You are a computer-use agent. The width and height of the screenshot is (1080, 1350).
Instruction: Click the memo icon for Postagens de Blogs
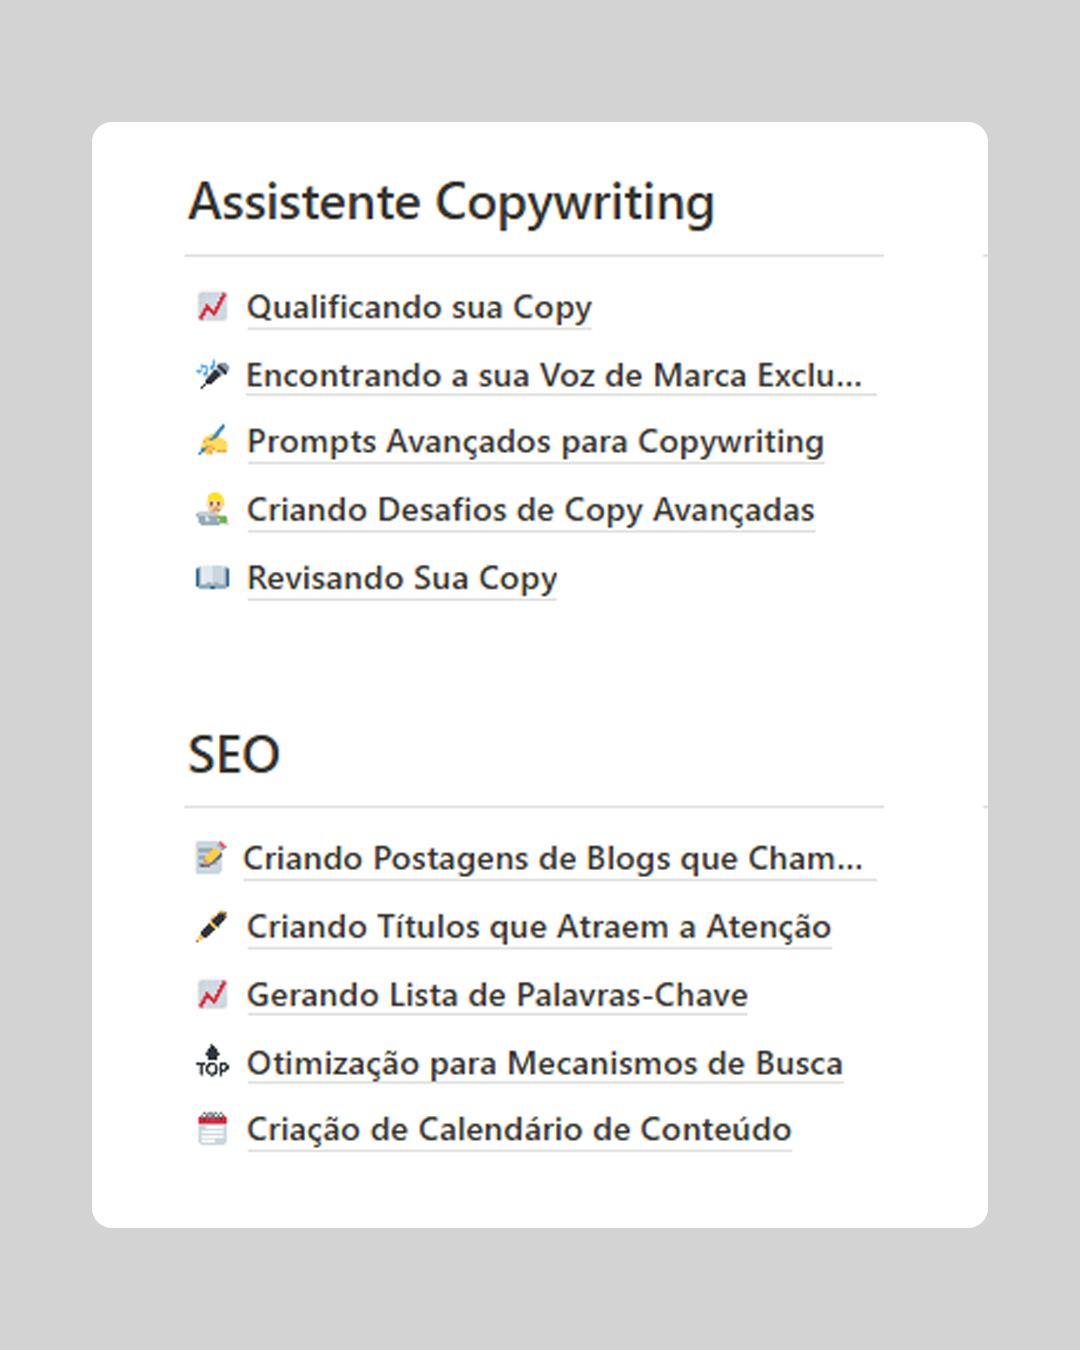click(210, 858)
